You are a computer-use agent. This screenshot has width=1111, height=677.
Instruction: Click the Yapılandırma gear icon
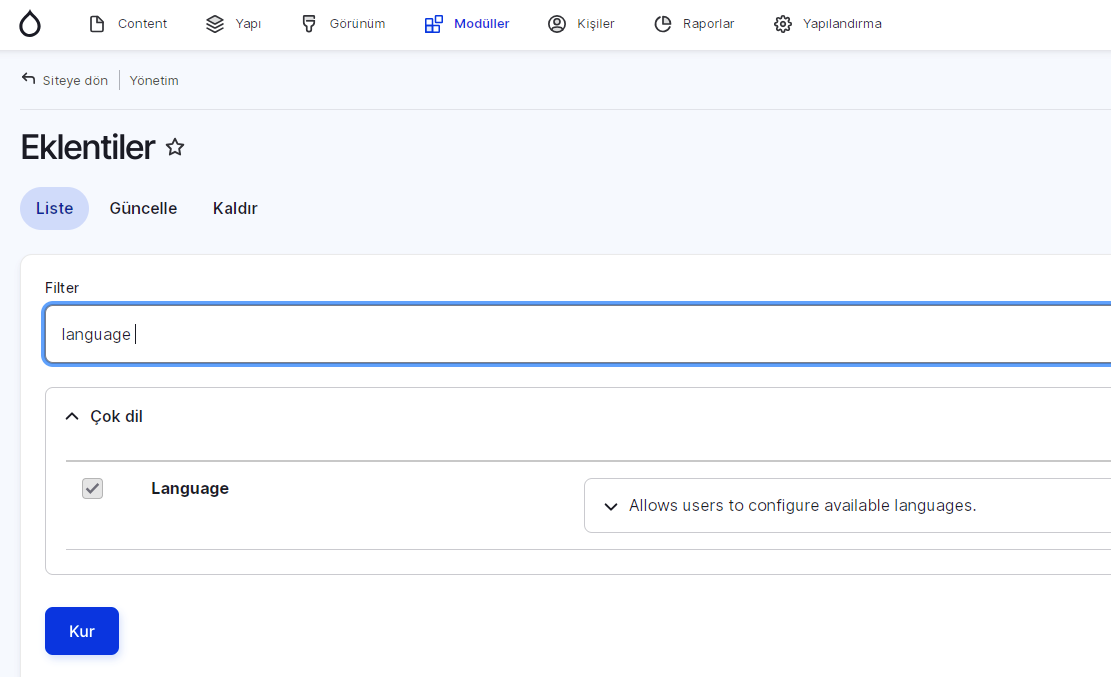[783, 24]
